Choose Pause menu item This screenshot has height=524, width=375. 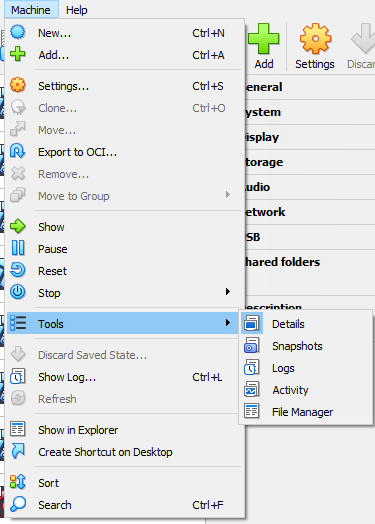coord(124,249)
